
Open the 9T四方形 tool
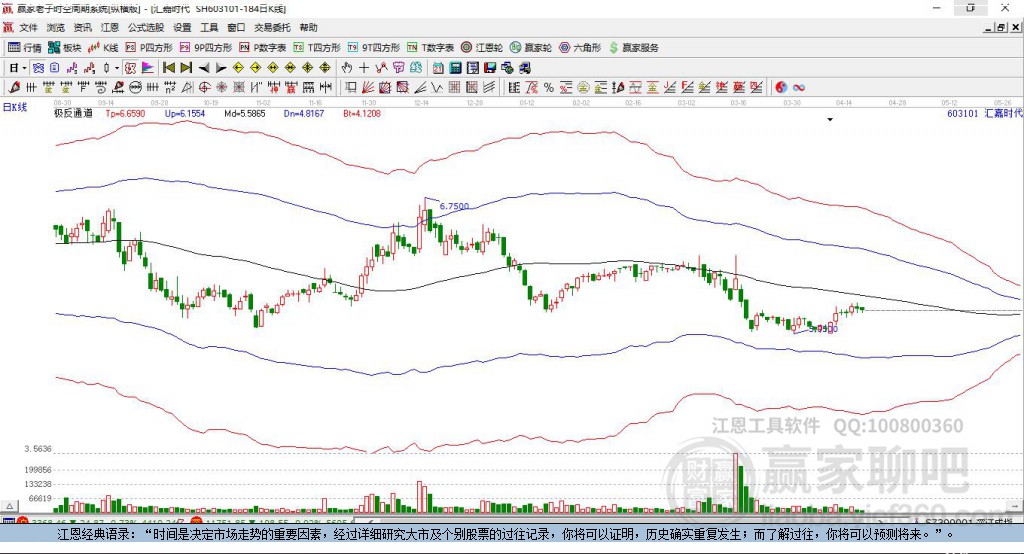[374, 48]
